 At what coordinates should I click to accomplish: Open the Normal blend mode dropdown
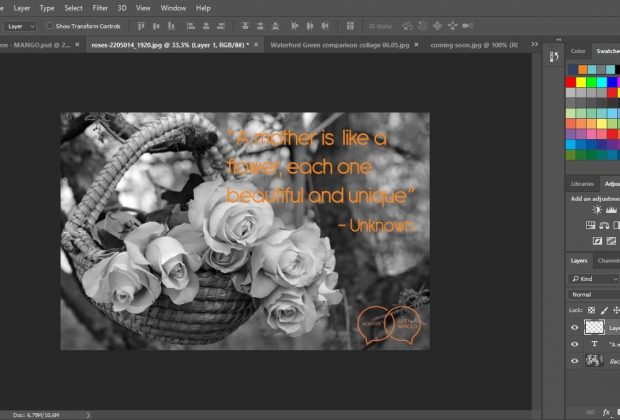[594, 295]
